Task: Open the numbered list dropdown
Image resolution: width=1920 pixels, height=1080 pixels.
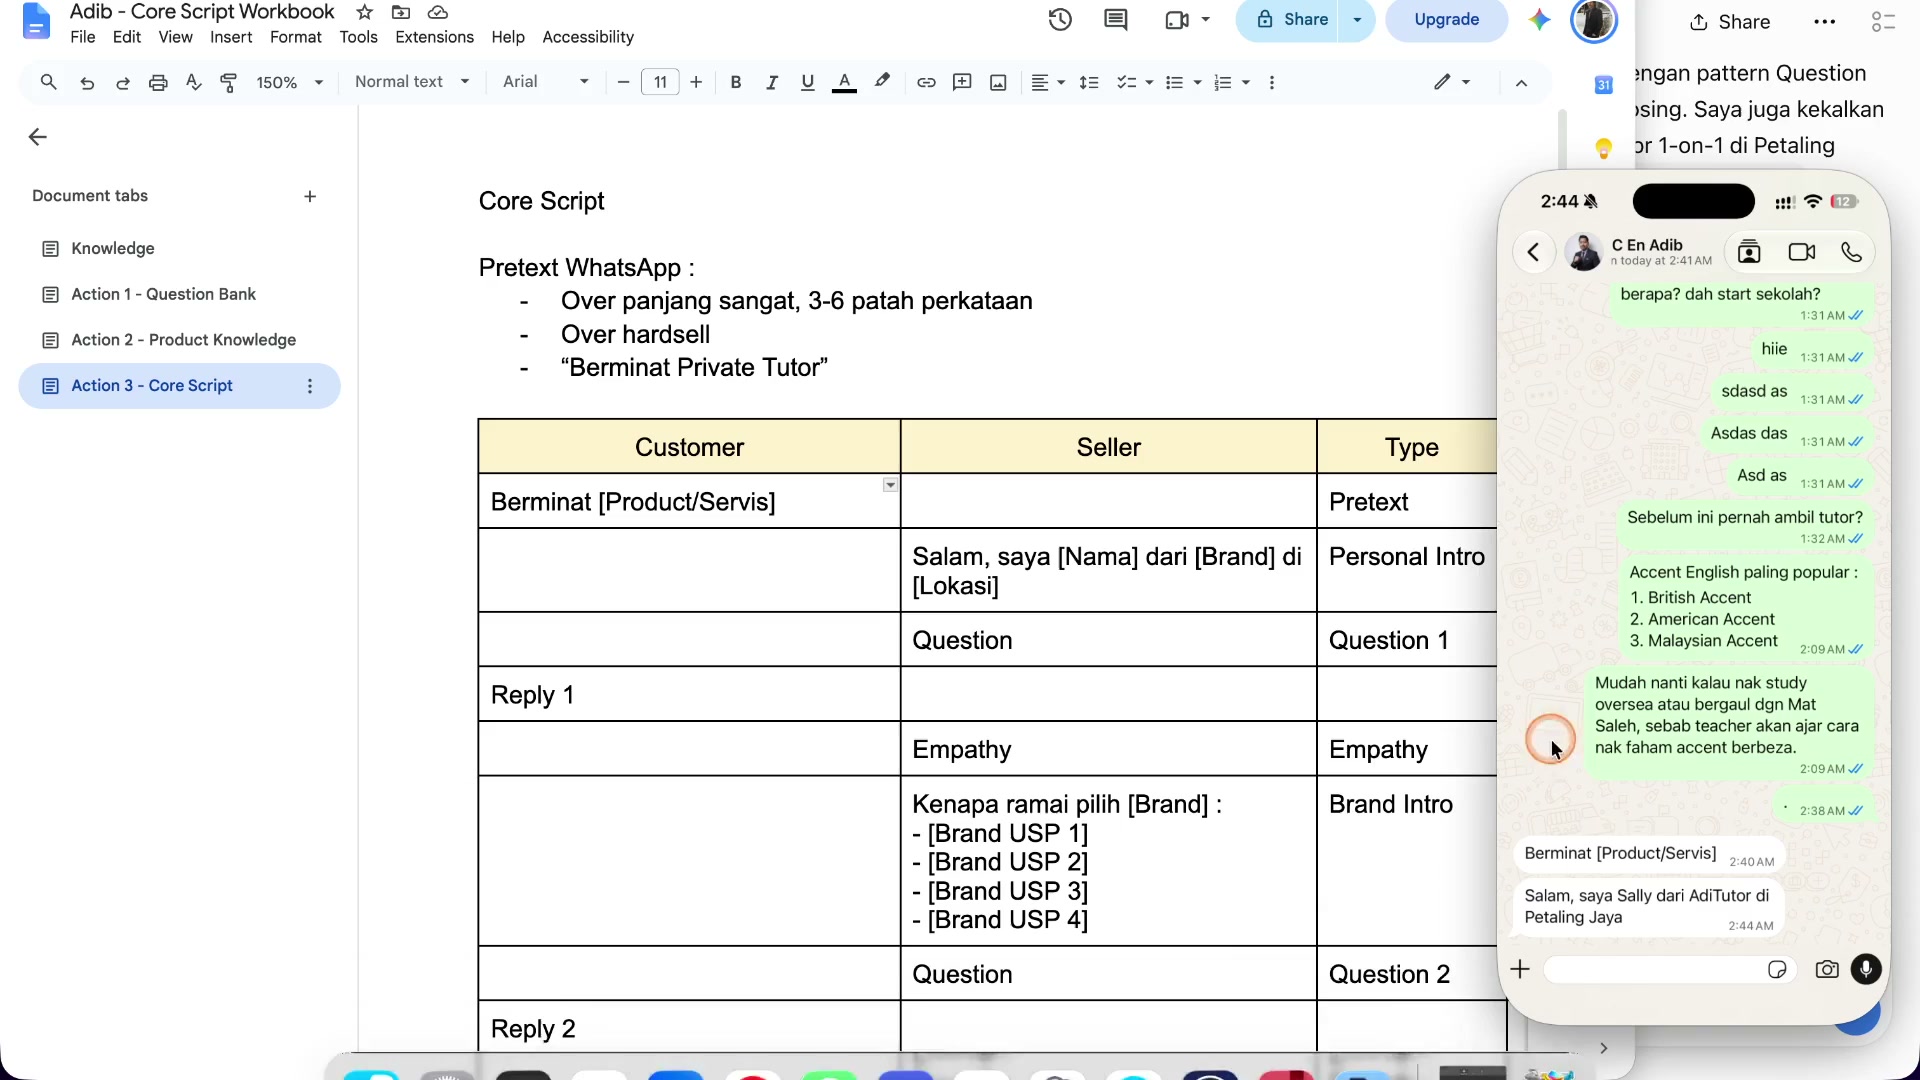Action: [x=1231, y=83]
